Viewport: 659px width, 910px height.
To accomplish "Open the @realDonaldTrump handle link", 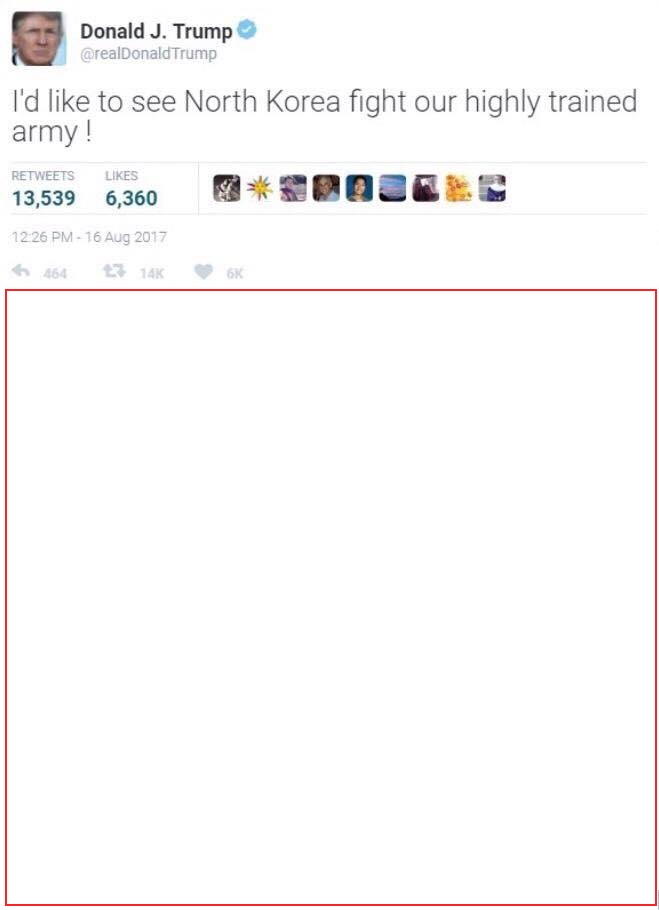I will click(149, 54).
